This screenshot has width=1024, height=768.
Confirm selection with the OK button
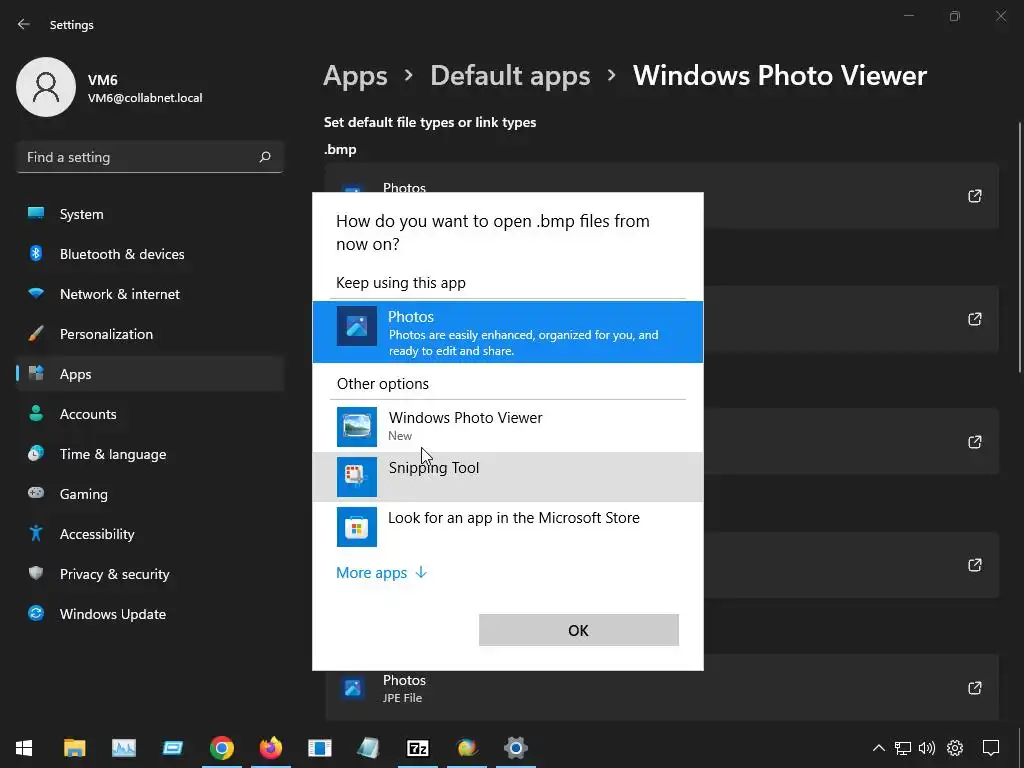[x=578, y=630]
